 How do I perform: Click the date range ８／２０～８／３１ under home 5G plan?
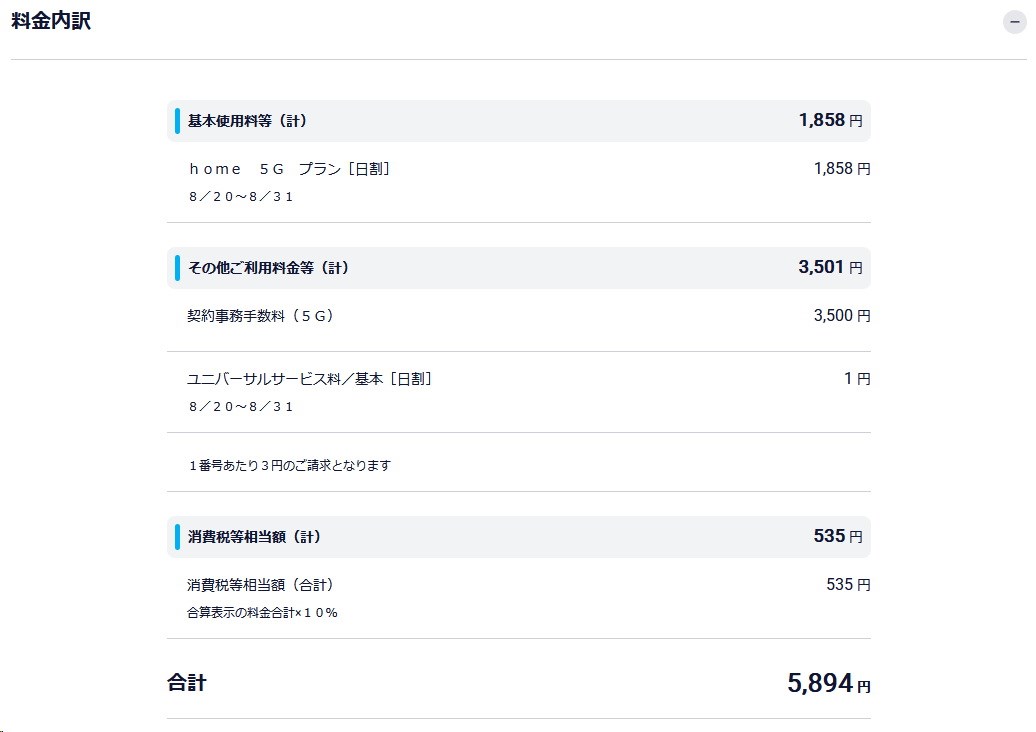pyautogui.click(x=240, y=196)
